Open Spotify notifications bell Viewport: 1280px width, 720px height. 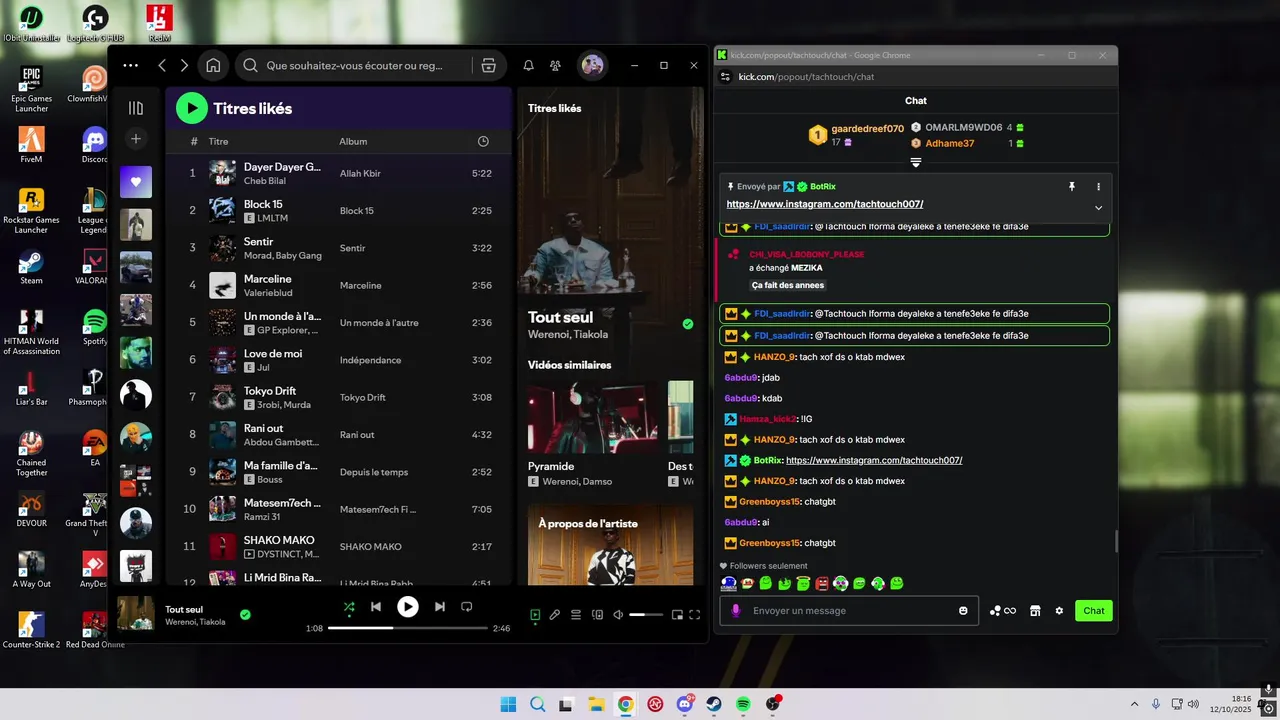[x=528, y=66]
